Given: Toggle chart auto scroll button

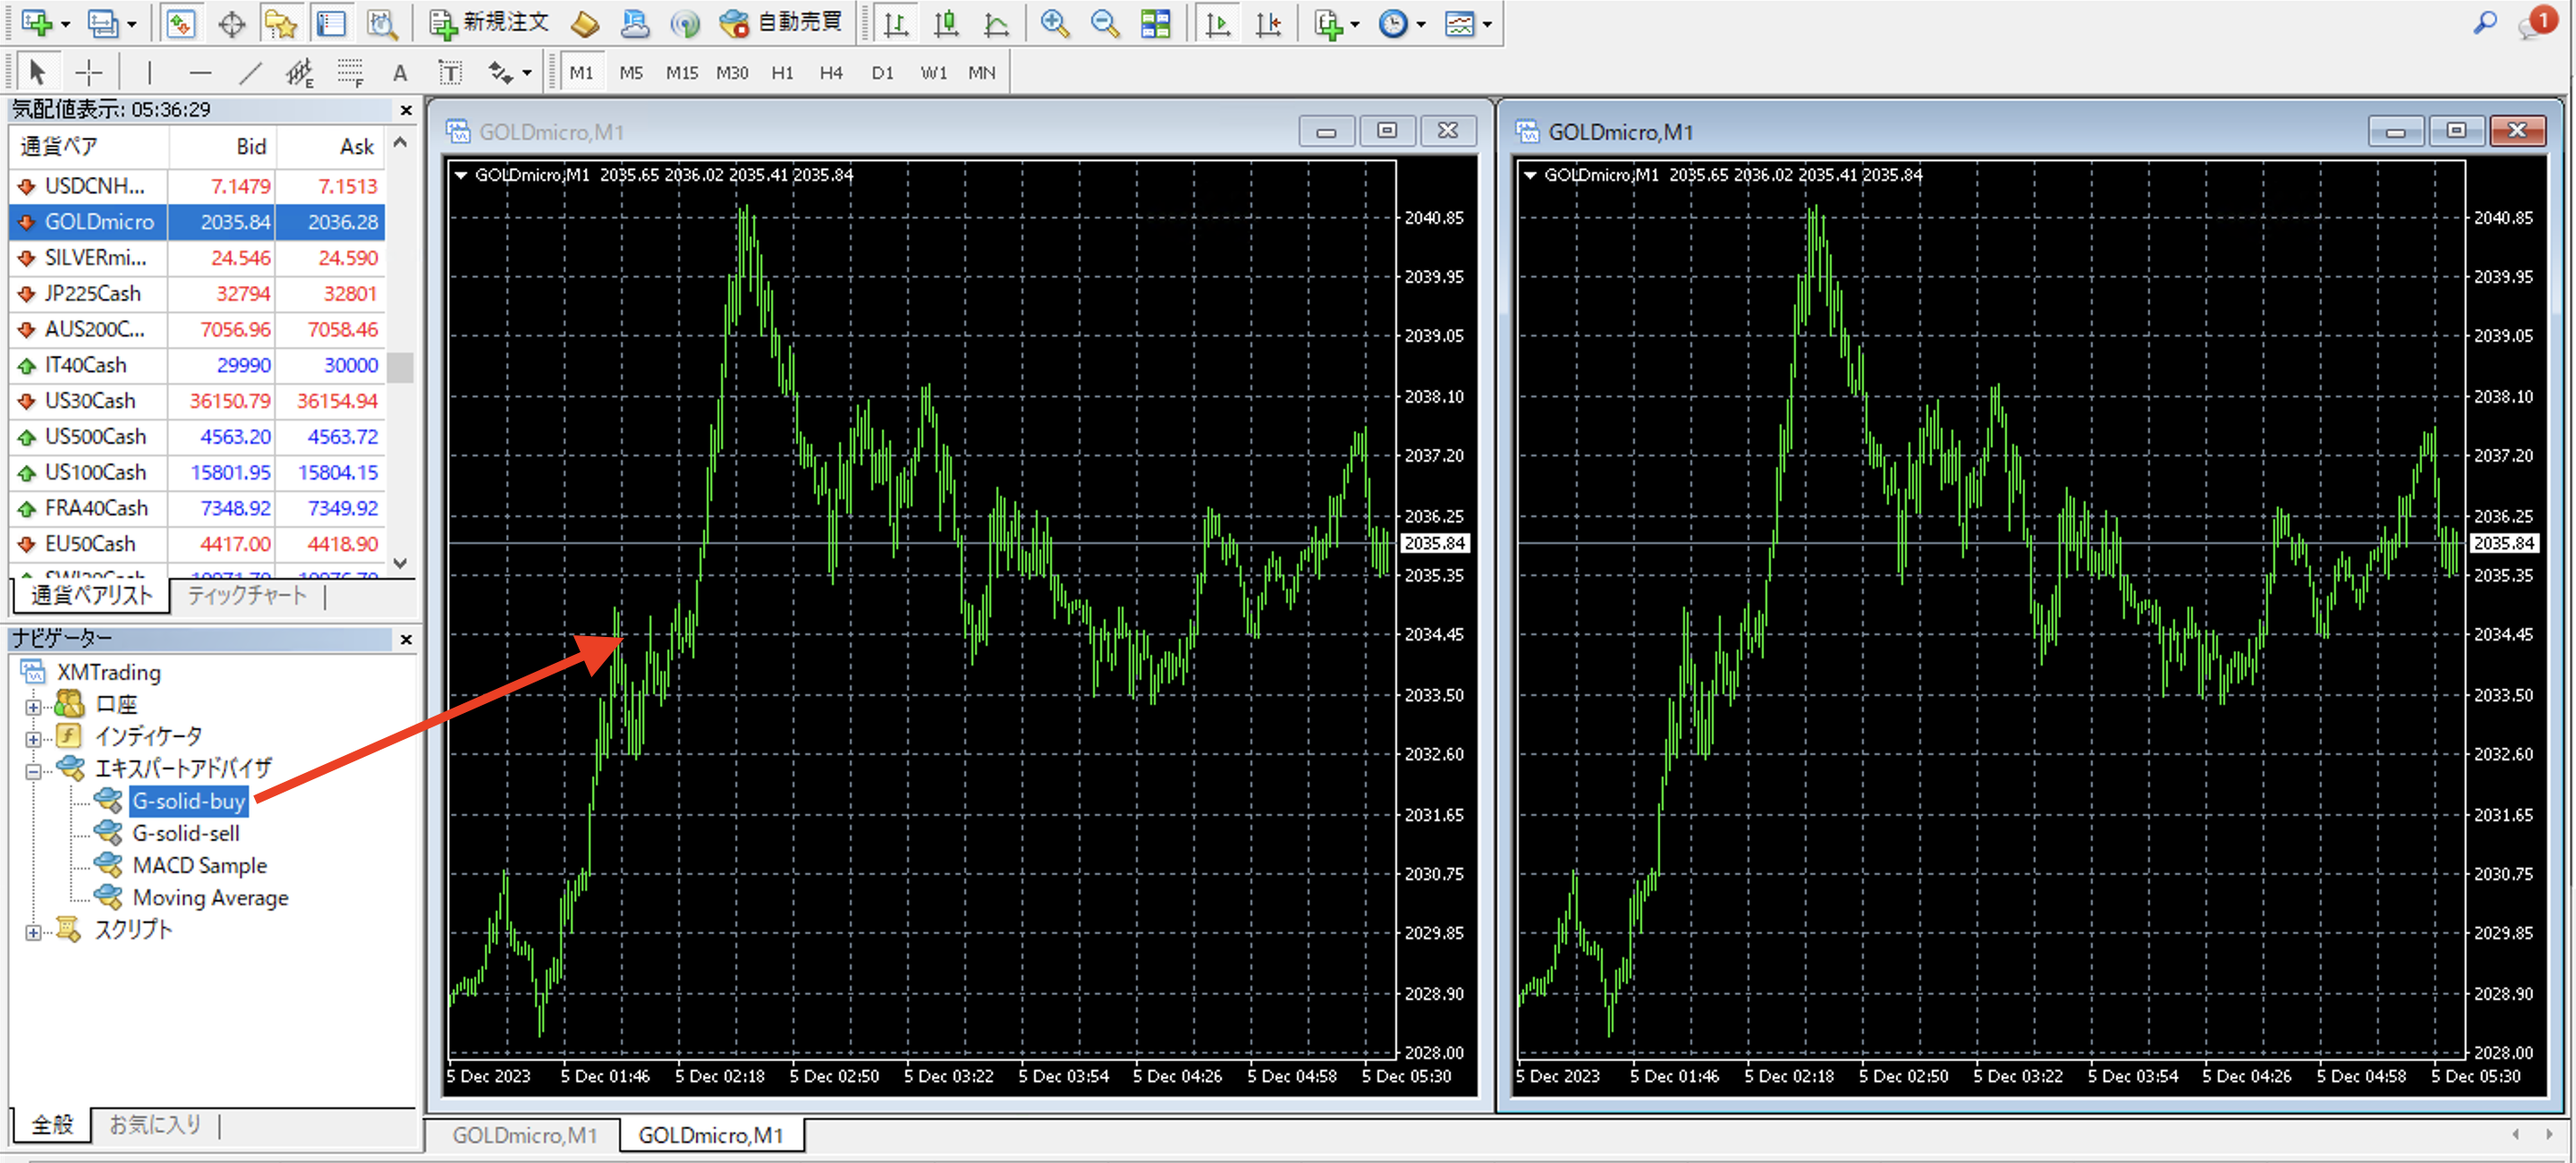Looking at the screenshot, I should tap(1217, 23).
